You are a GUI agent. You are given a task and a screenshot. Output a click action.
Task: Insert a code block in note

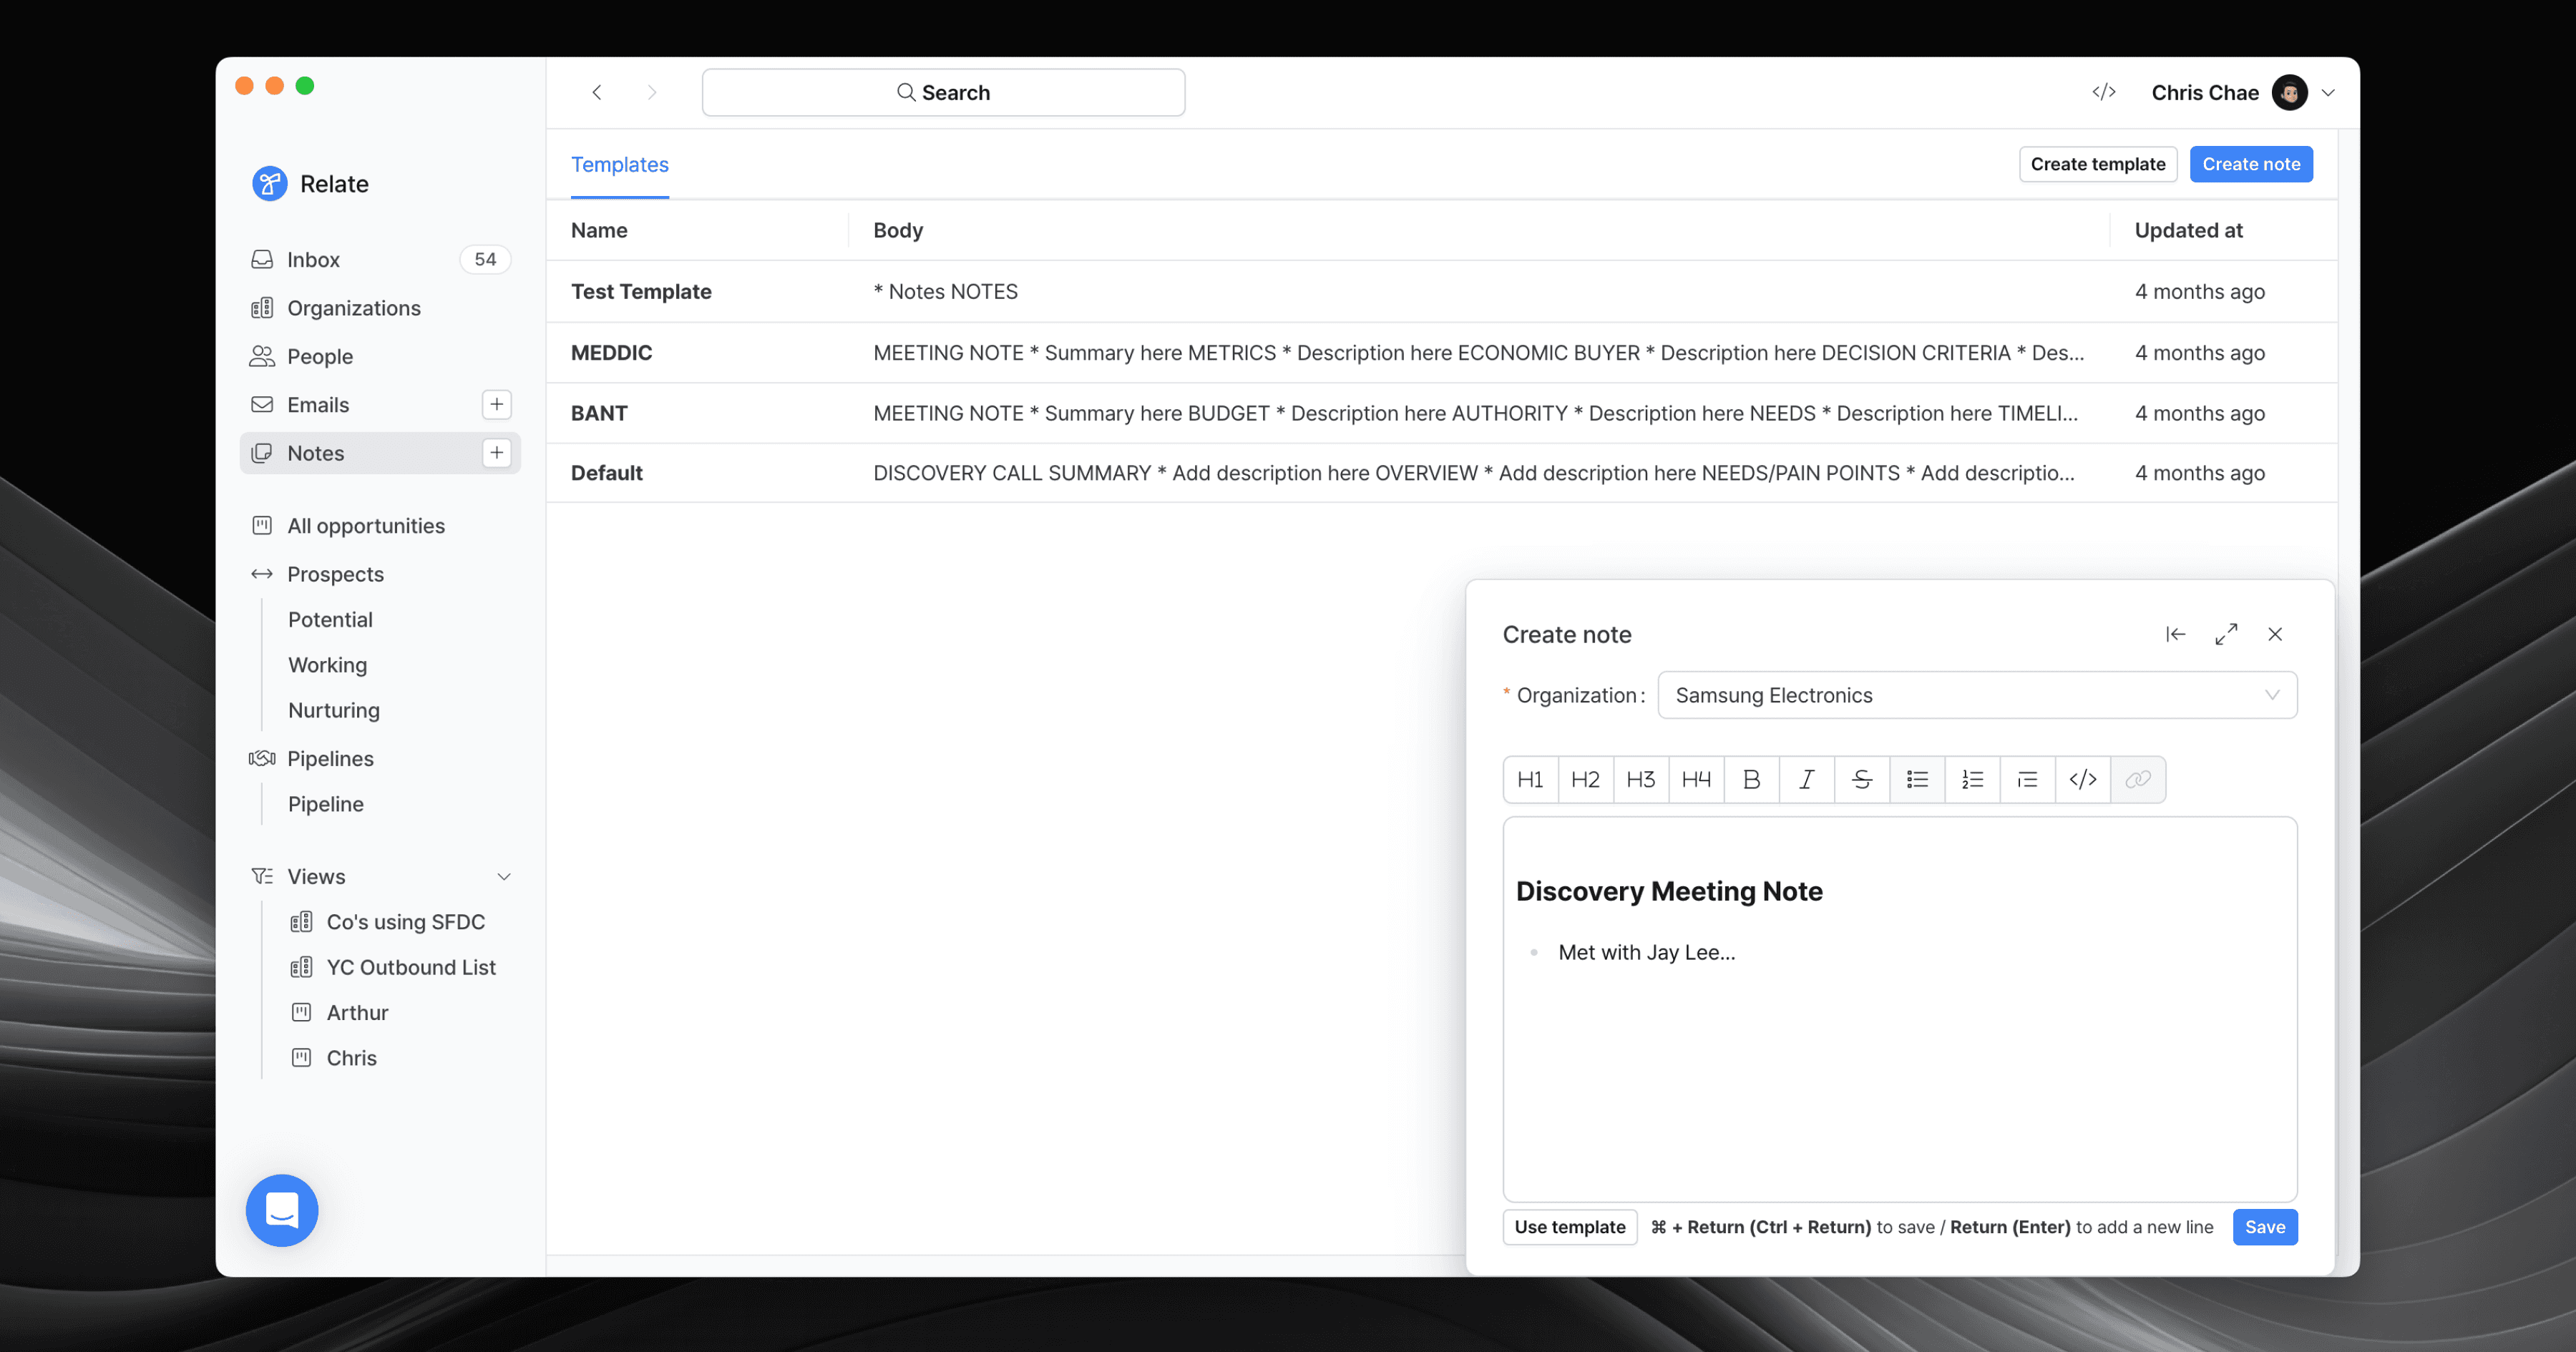tap(2083, 779)
